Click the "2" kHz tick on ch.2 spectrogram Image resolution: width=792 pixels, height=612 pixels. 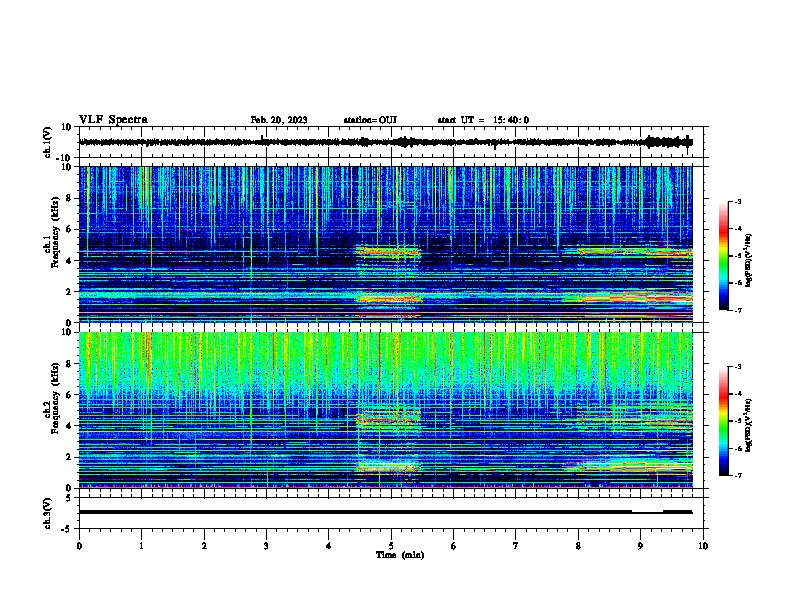tap(69, 457)
